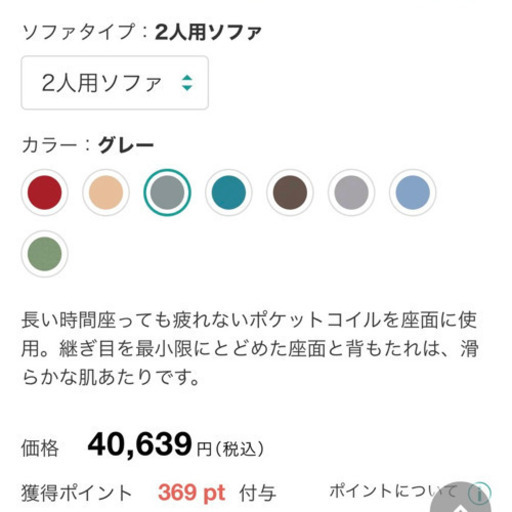Click the 獲得ポイント label
The image size is (512, 512).
pos(77,493)
